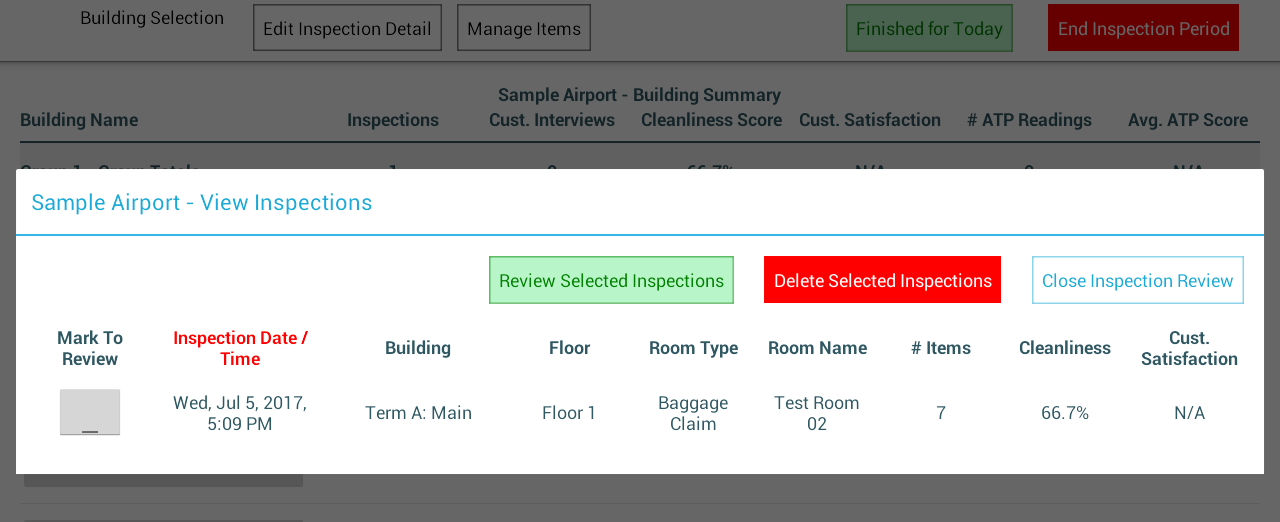Open Edit Inspection Detail
This screenshot has width=1280, height=522.
coord(347,28)
